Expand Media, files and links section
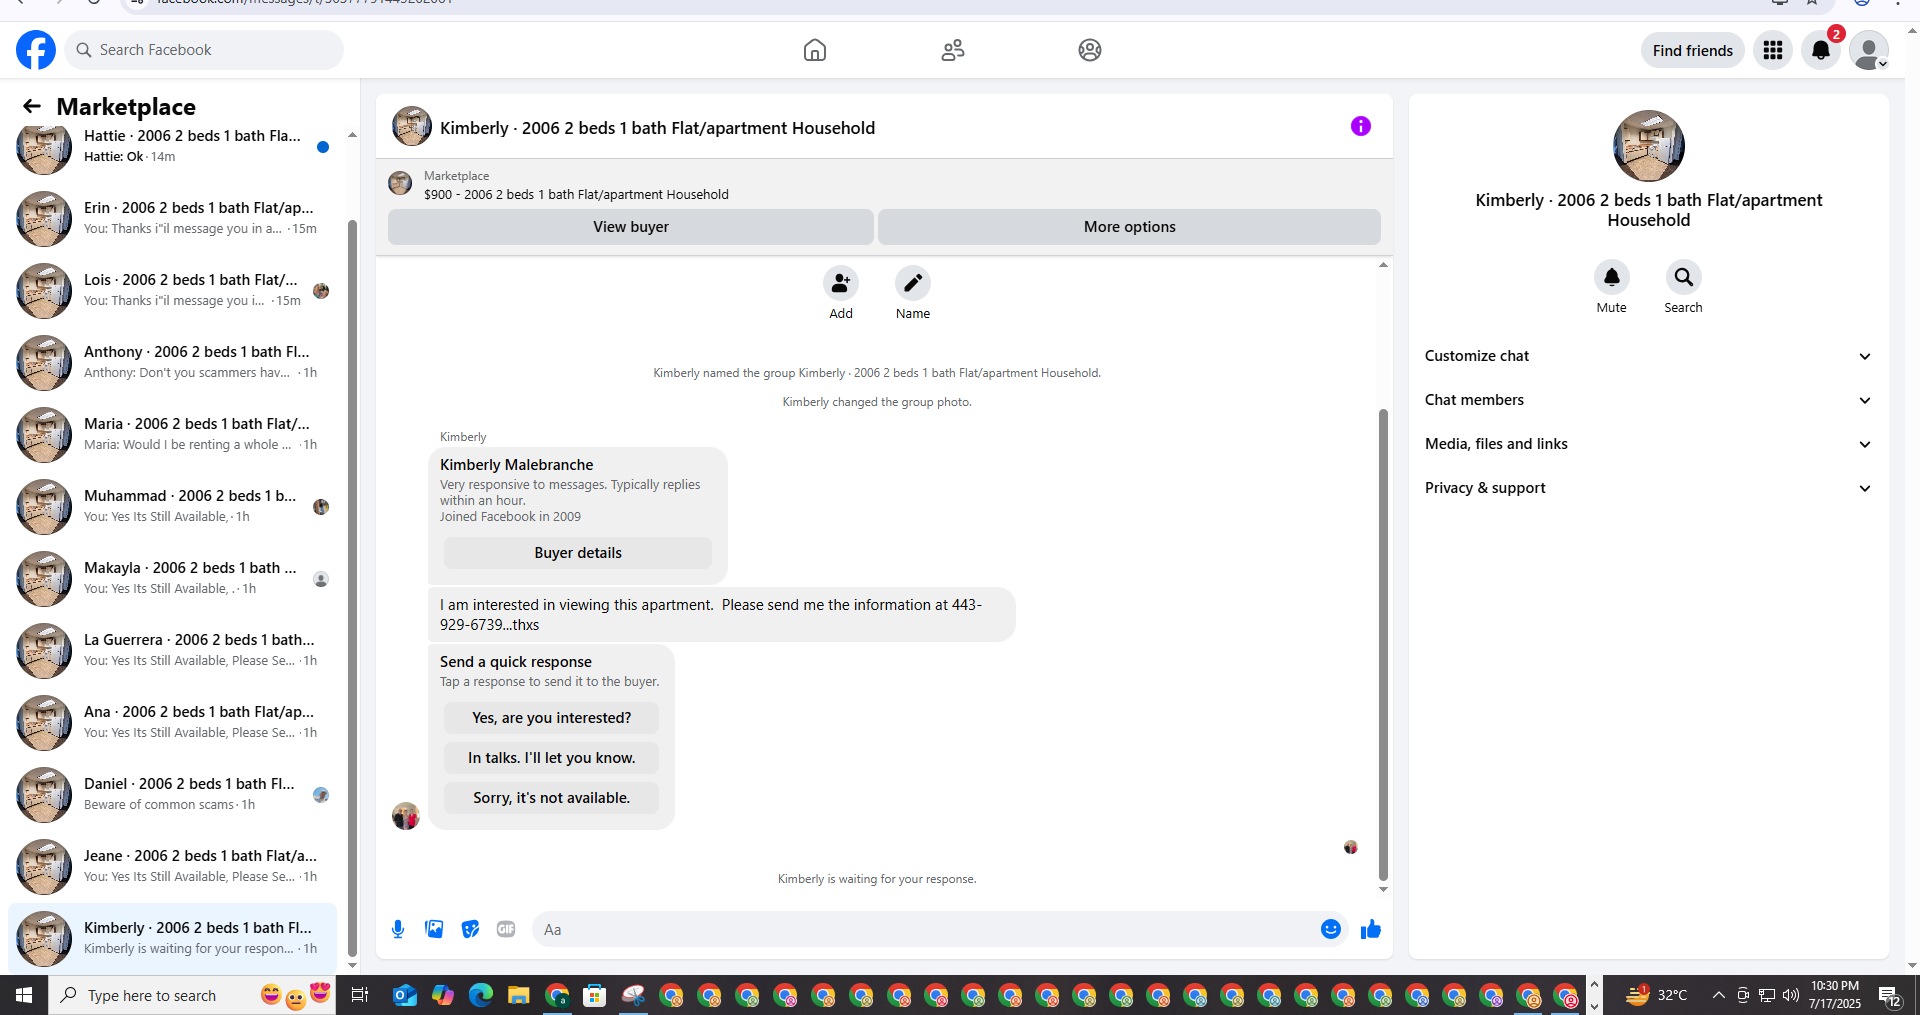Screen dimensions: 1920x1015 click(1649, 444)
